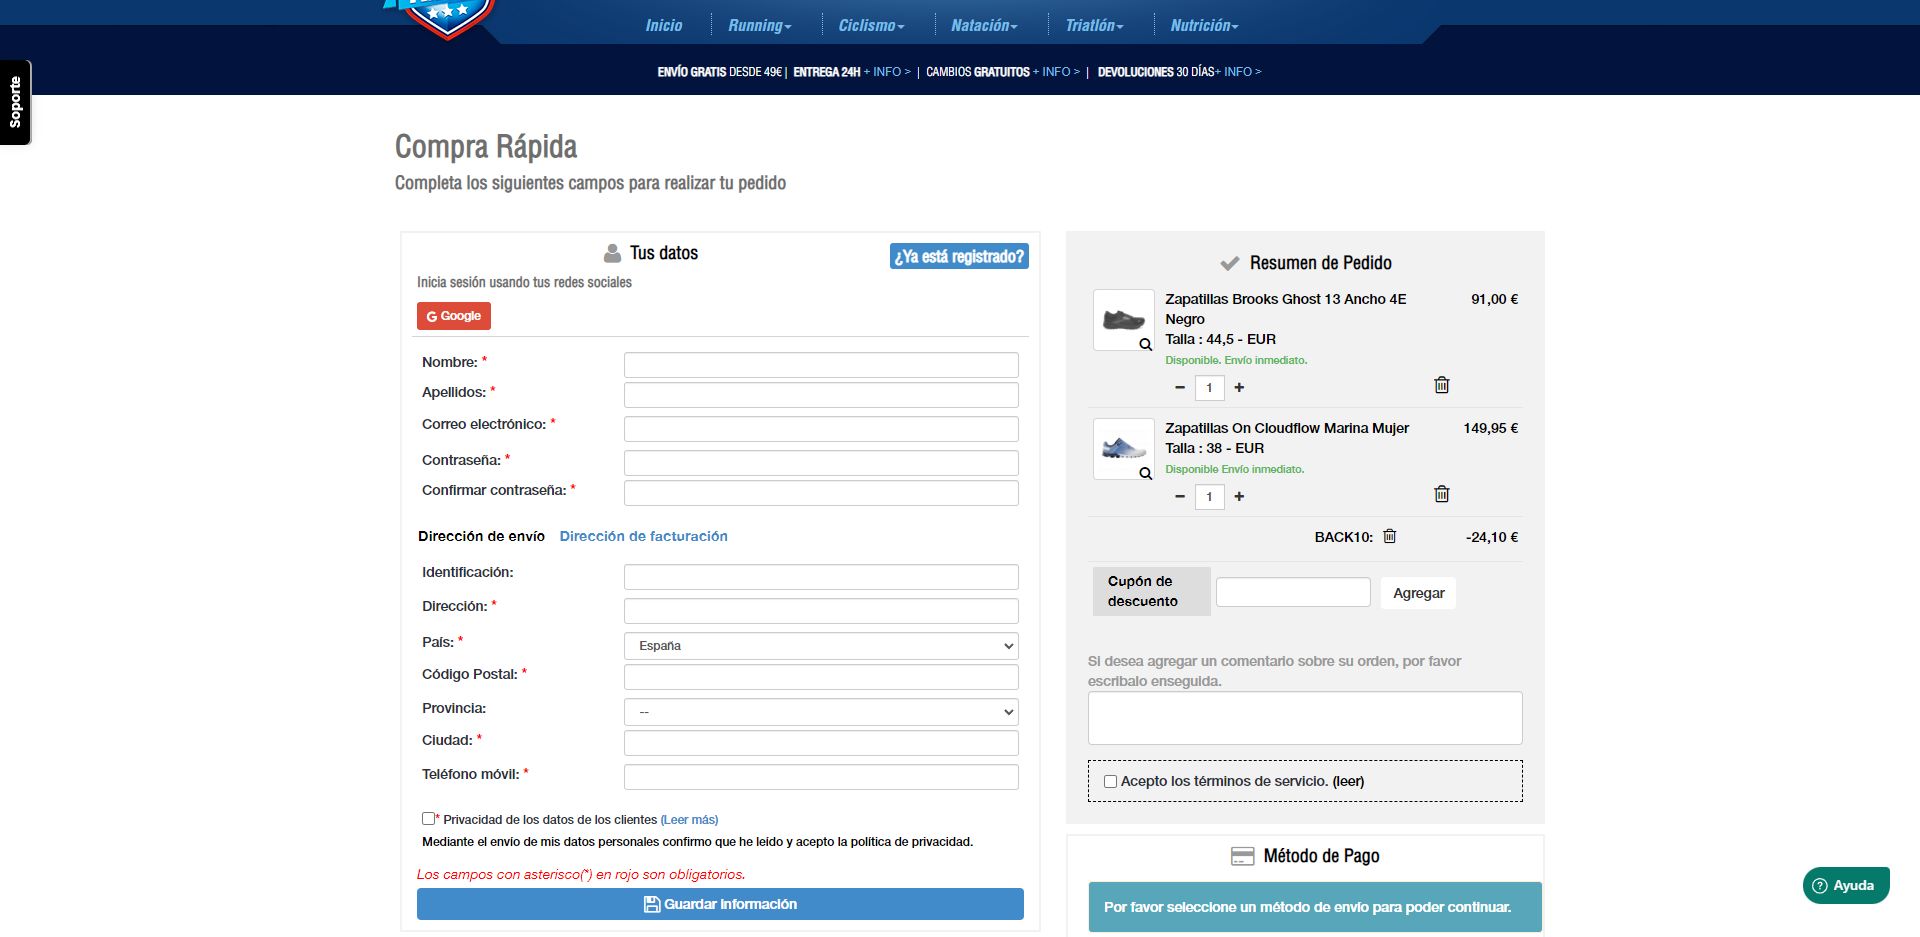This screenshot has width=1920, height=937.
Task: Expand the Nutrición navigation dropdown
Action: 1203,26
